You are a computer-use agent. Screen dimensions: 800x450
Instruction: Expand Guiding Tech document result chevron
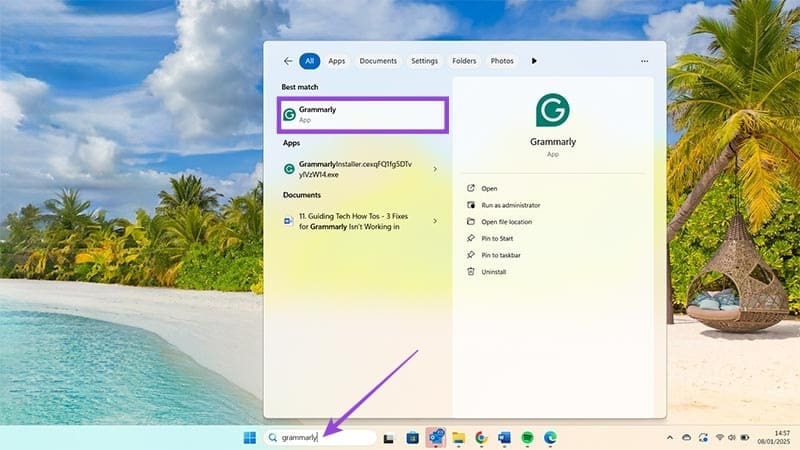[x=434, y=221]
